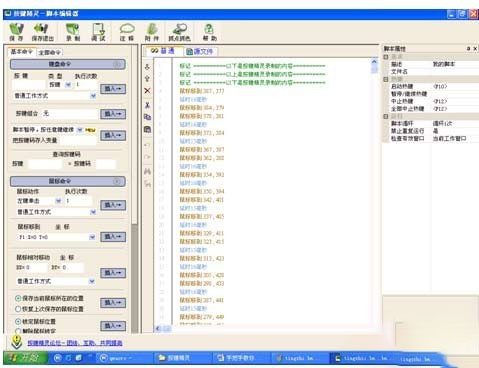Click 插入 button beside 按键组合
Image resolution: width=479 pixels, height=368 pixels.
tap(113, 114)
